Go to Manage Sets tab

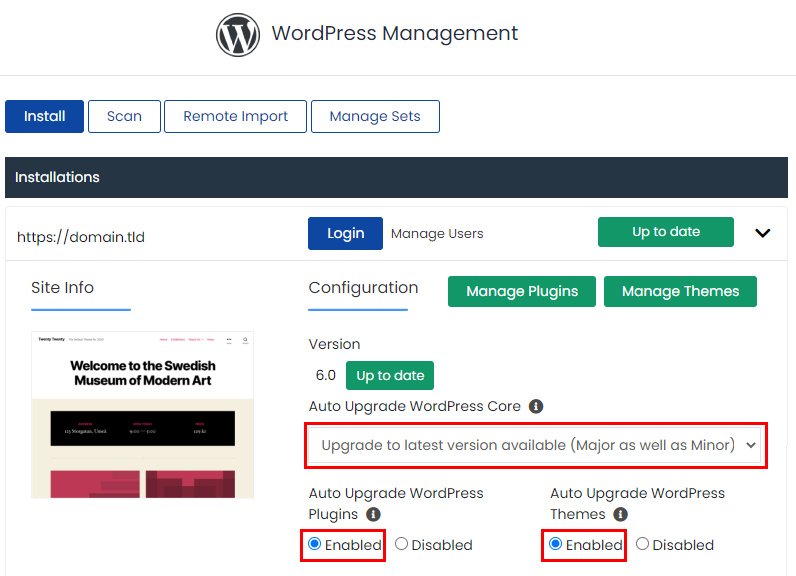click(x=375, y=116)
